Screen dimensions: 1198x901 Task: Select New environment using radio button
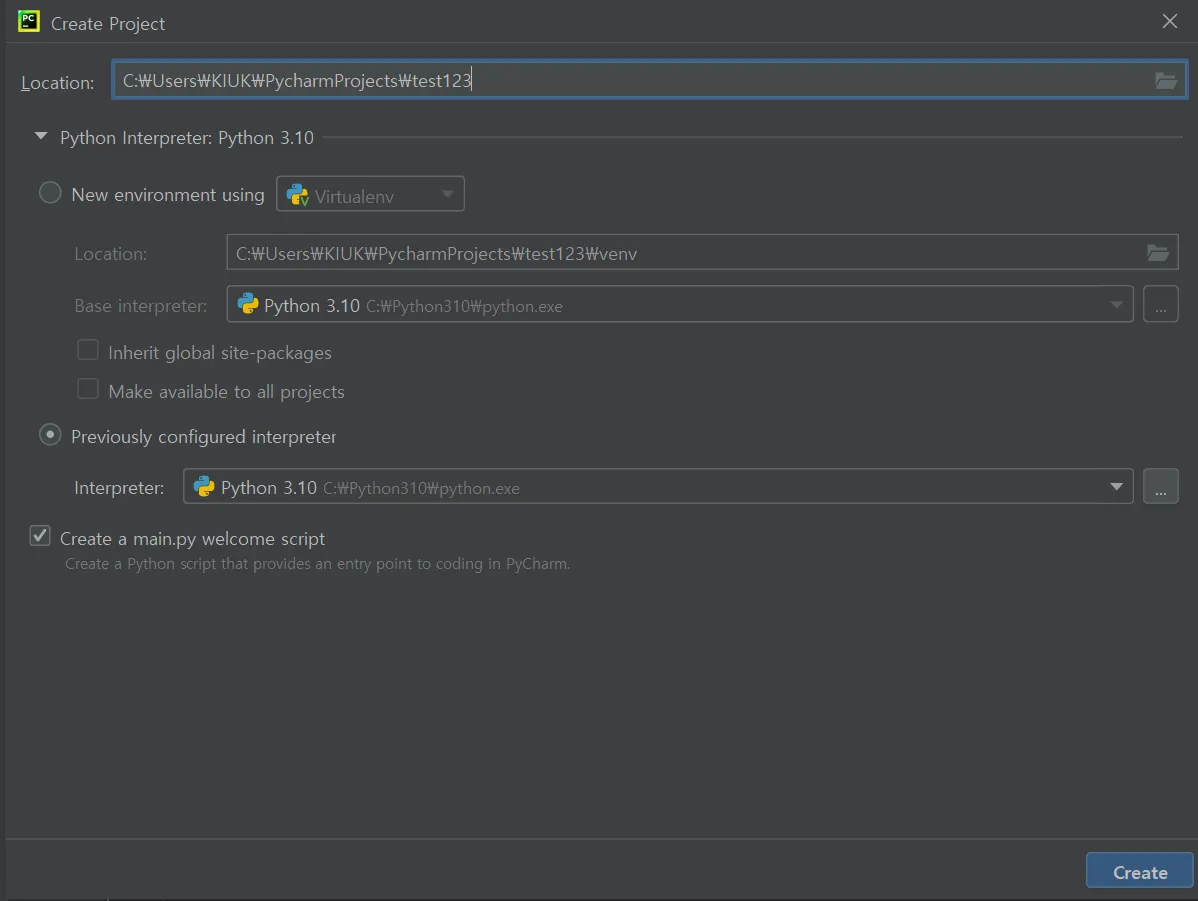tap(50, 193)
